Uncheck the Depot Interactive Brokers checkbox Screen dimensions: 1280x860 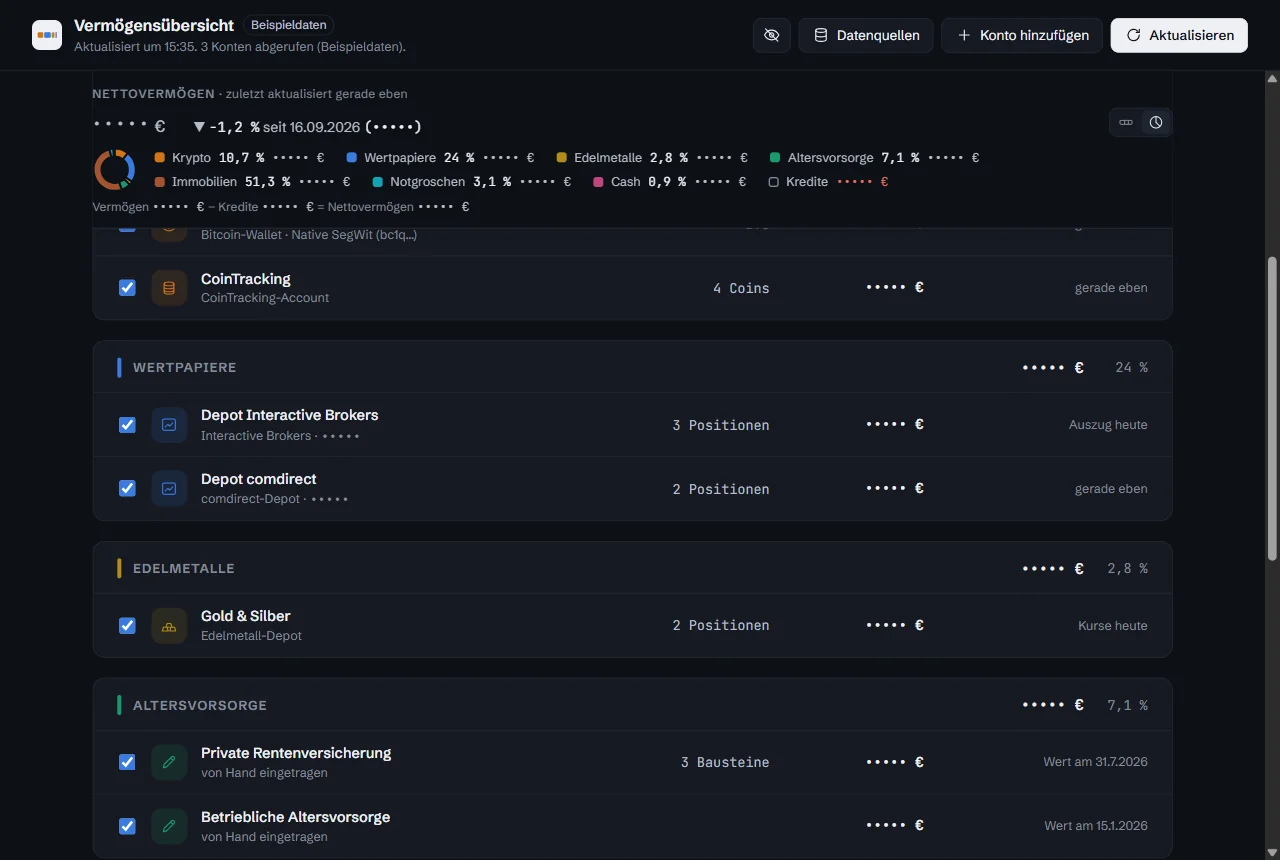(127, 425)
